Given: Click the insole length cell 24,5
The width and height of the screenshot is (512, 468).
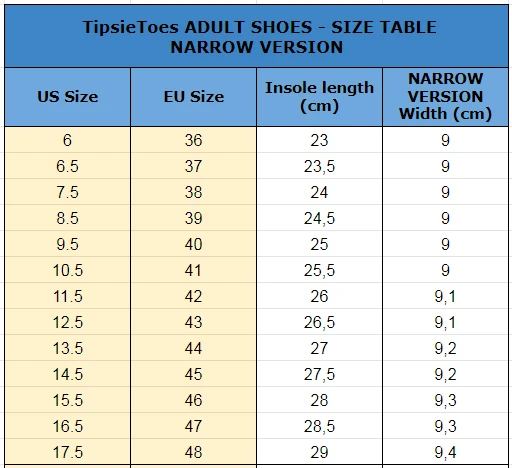Looking at the screenshot, I should point(319,218).
